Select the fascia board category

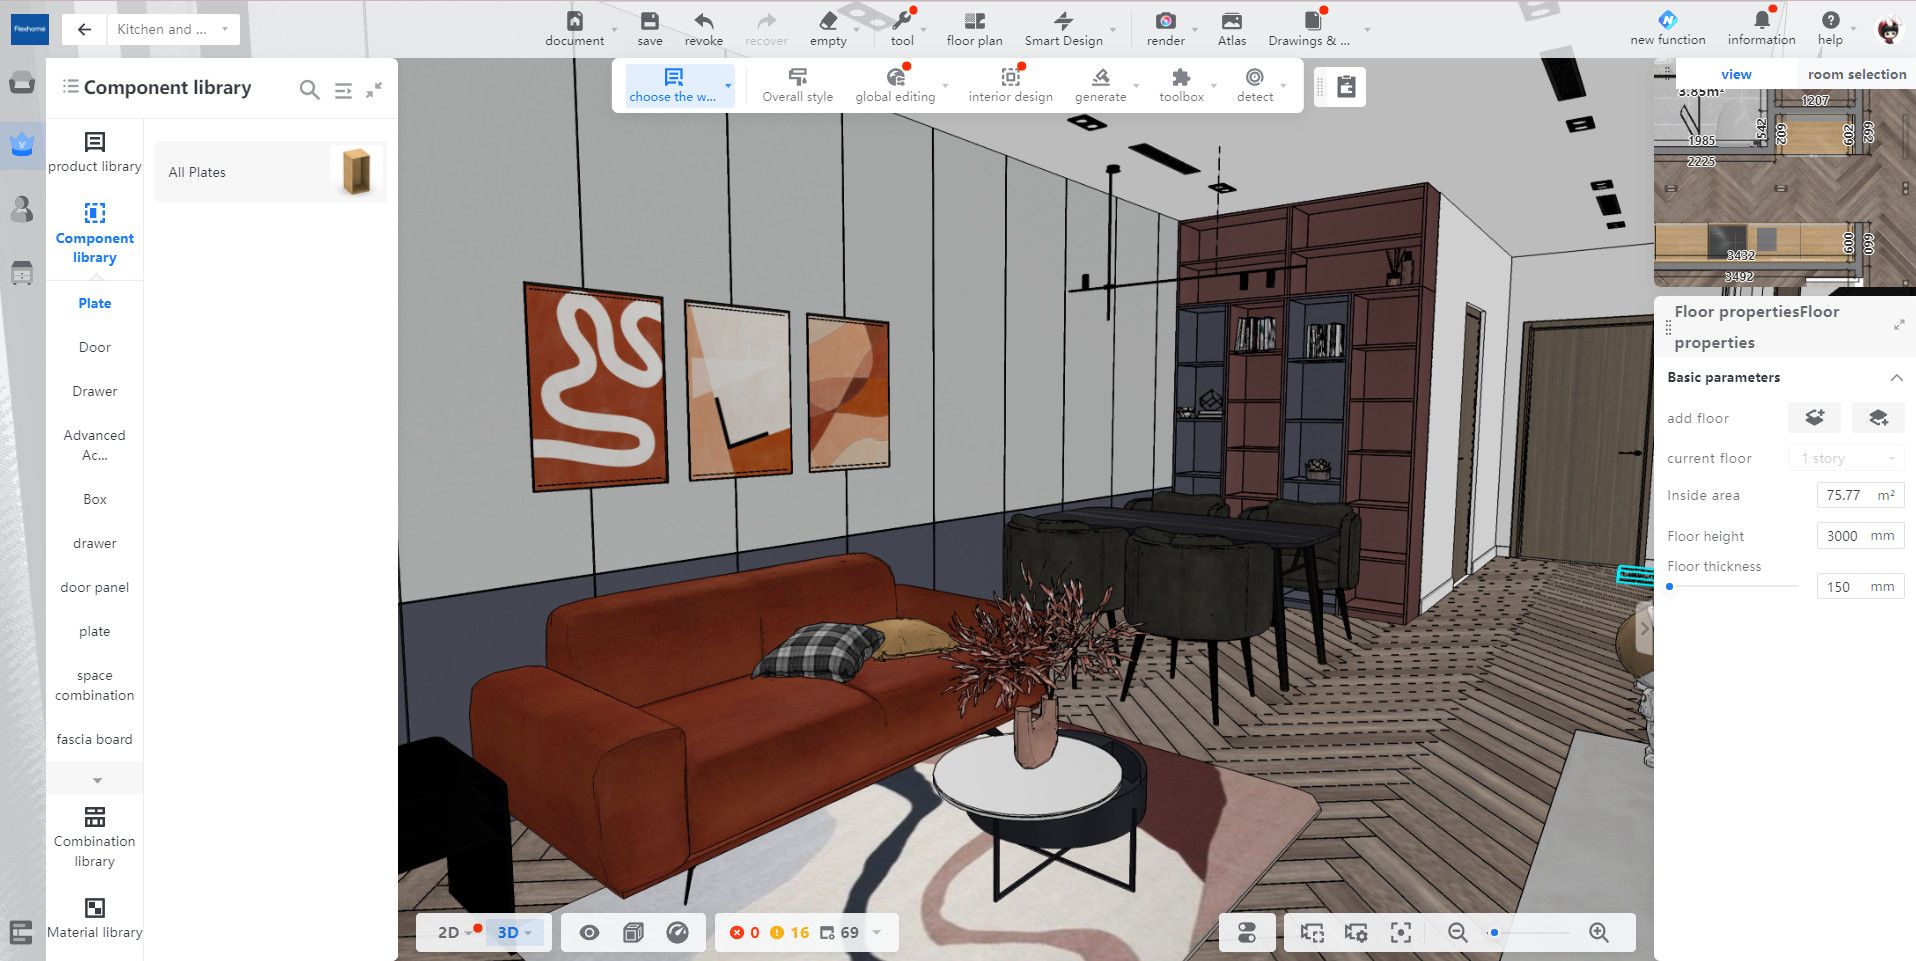[95, 739]
